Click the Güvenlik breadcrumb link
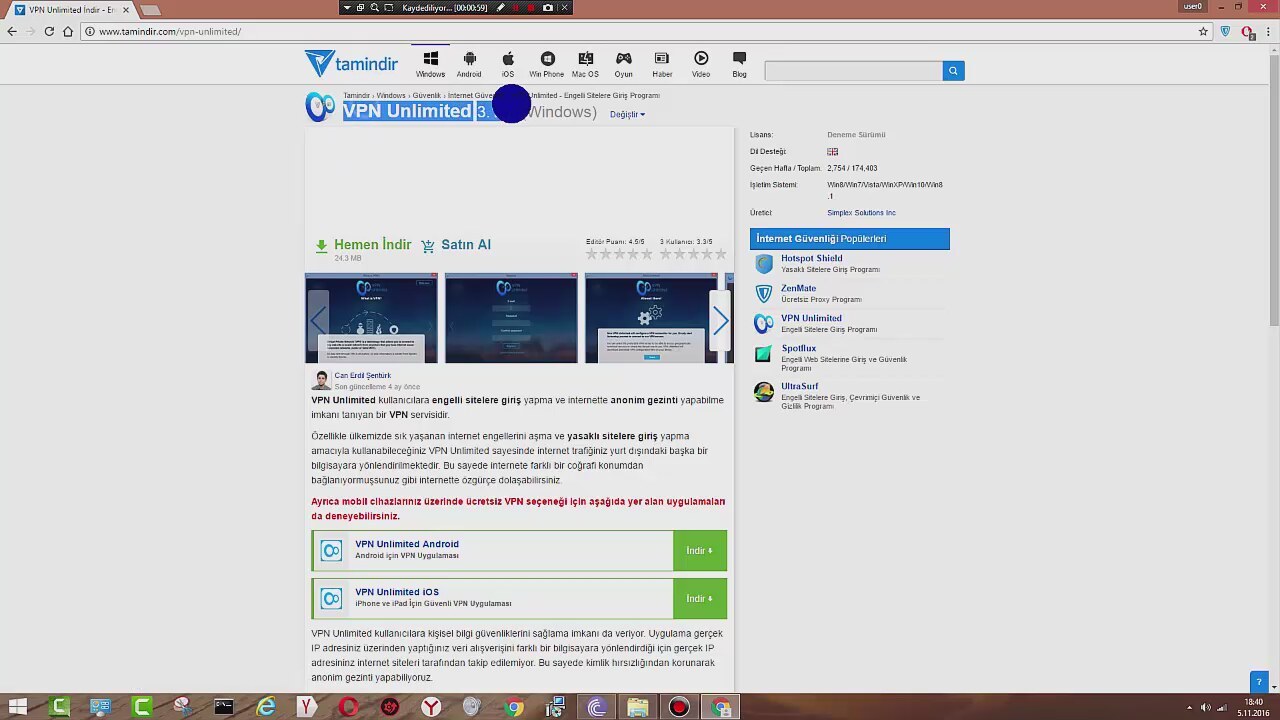Viewport: 1280px width, 720px height. pyautogui.click(x=426, y=96)
